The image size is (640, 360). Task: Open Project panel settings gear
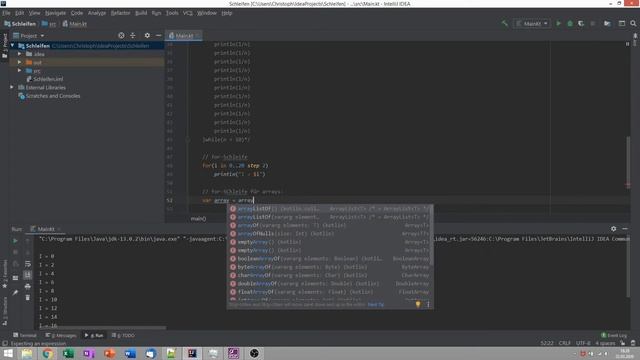tap(147, 36)
